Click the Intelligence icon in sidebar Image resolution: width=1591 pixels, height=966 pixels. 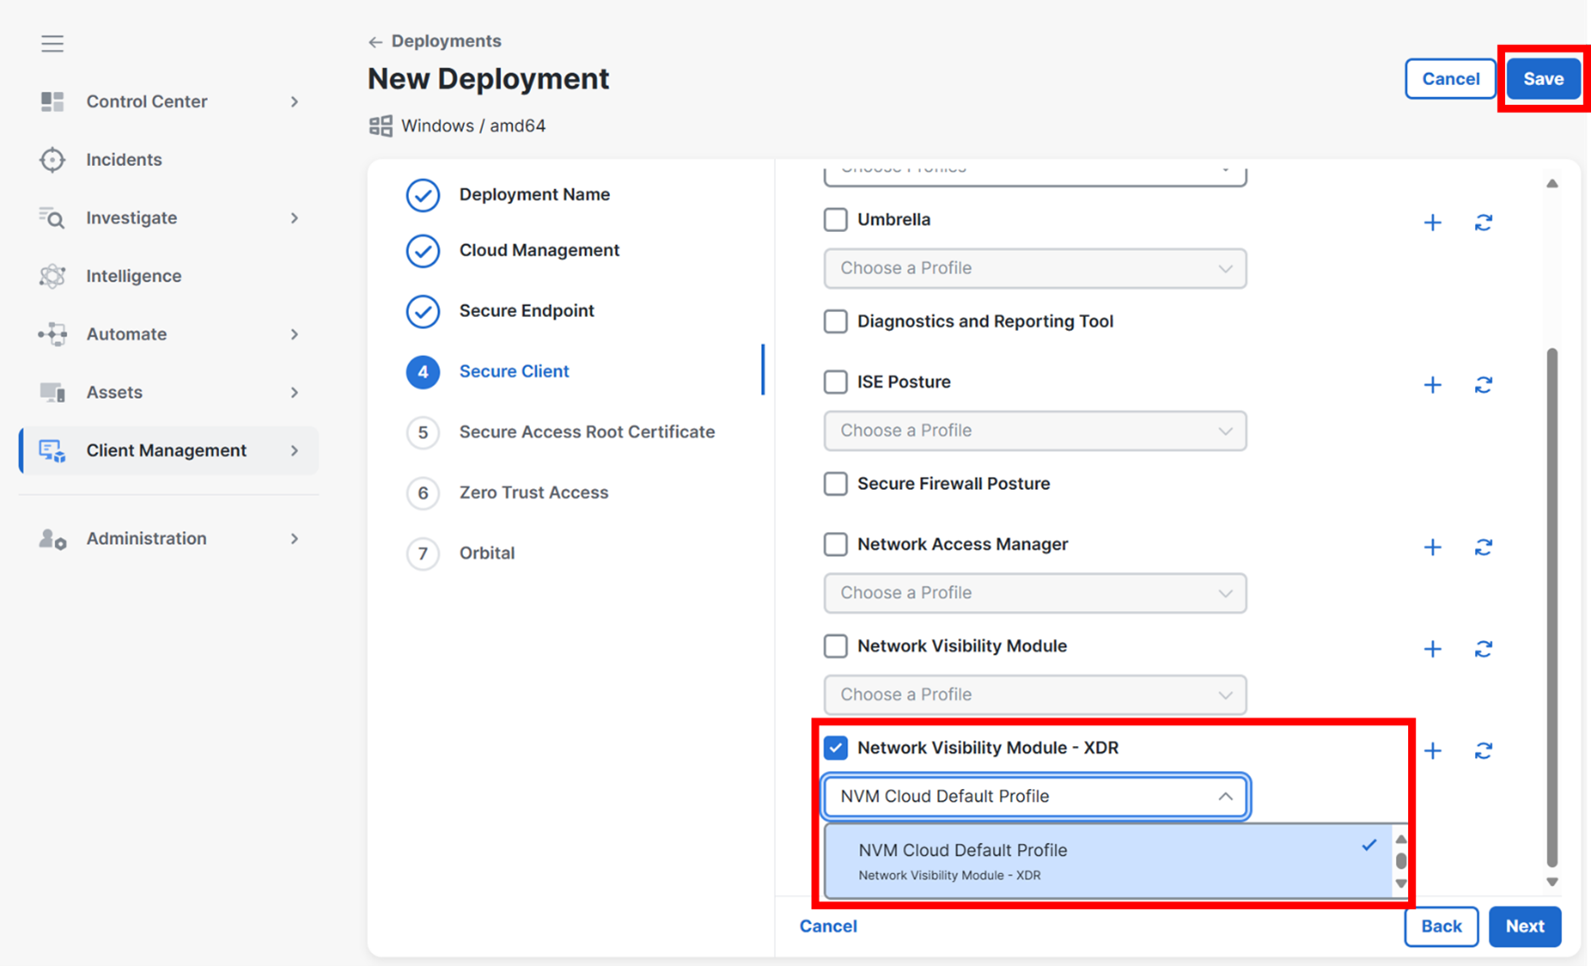pyautogui.click(x=52, y=276)
